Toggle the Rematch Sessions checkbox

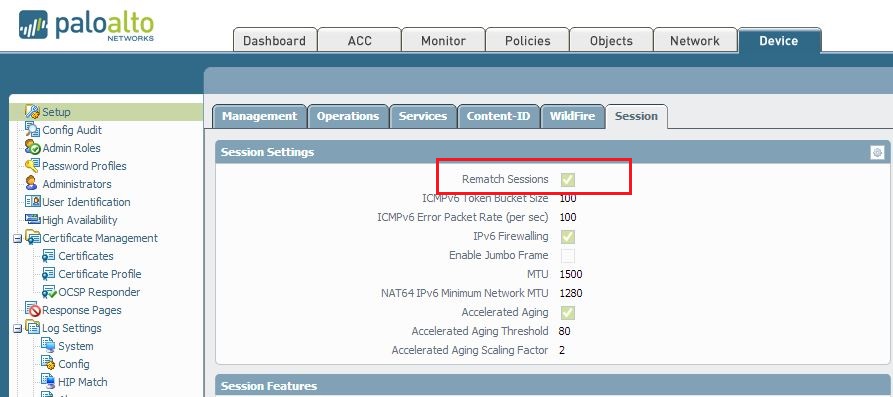(568, 180)
